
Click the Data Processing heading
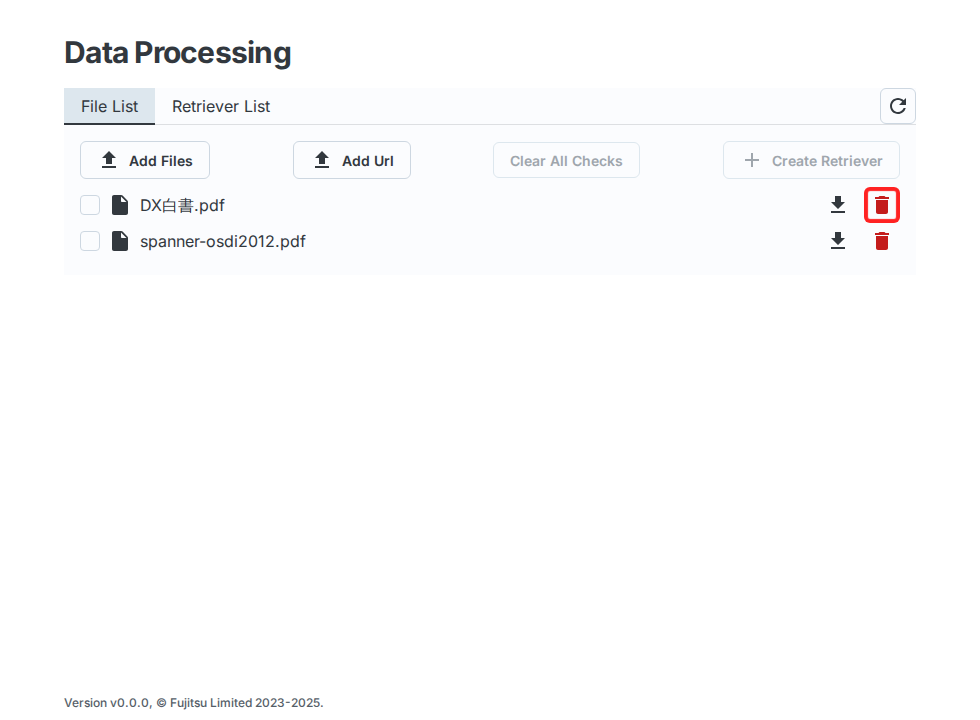[x=178, y=52]
